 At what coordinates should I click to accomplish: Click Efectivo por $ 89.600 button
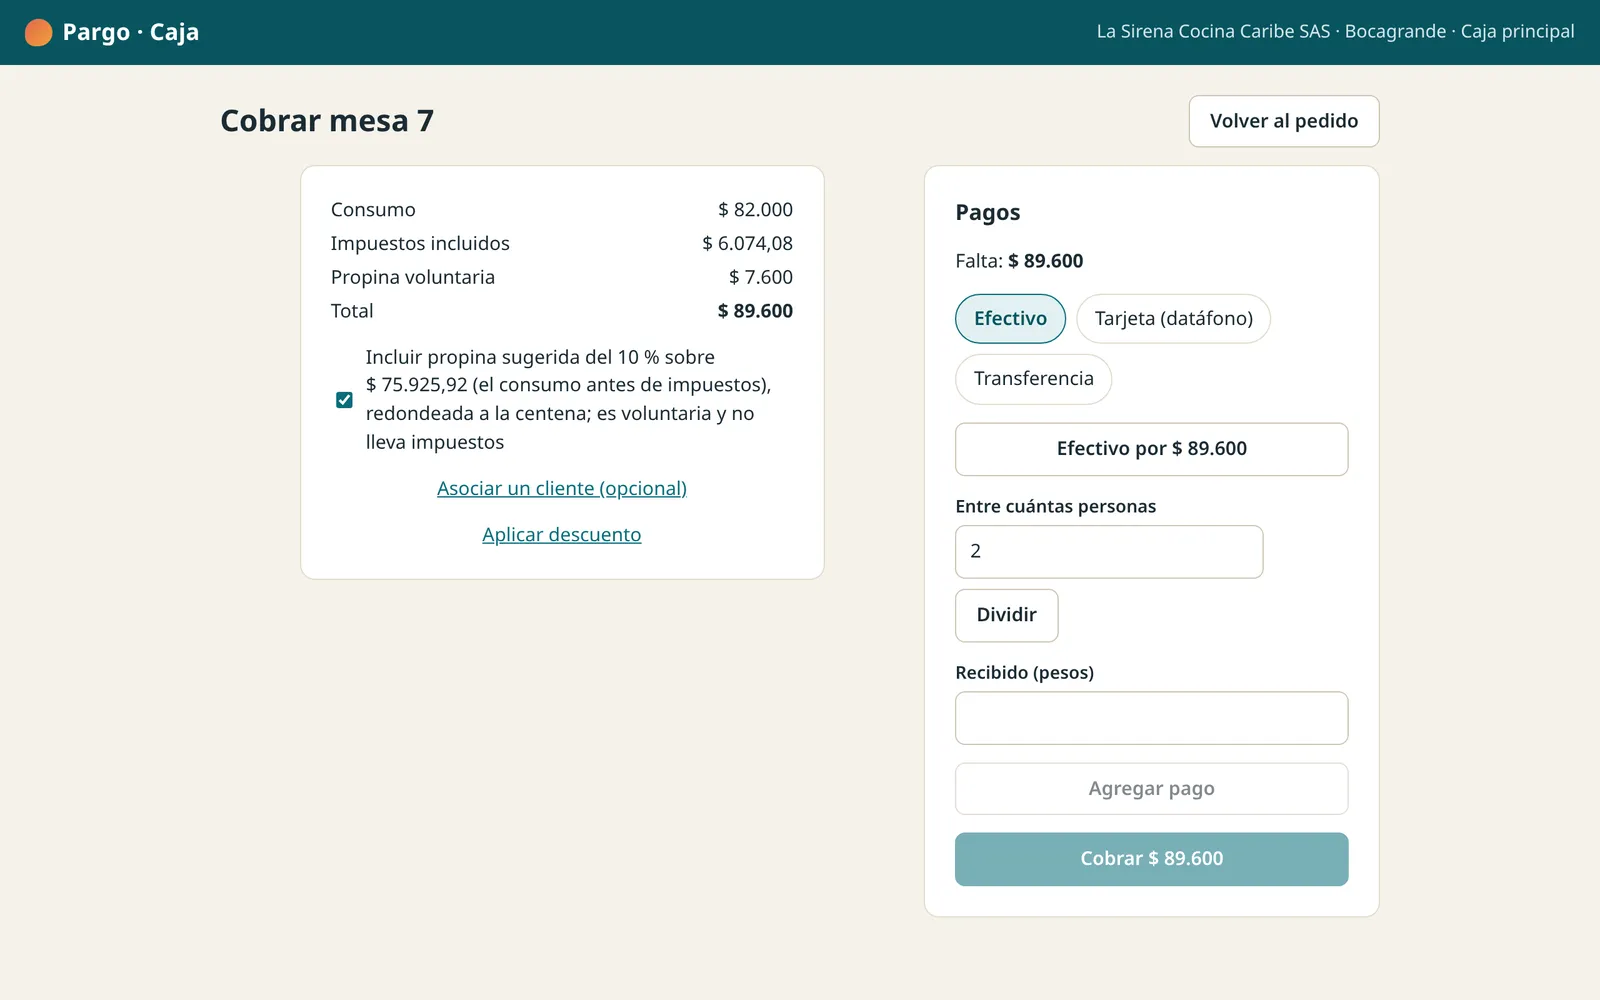(x=1151, y=449)
